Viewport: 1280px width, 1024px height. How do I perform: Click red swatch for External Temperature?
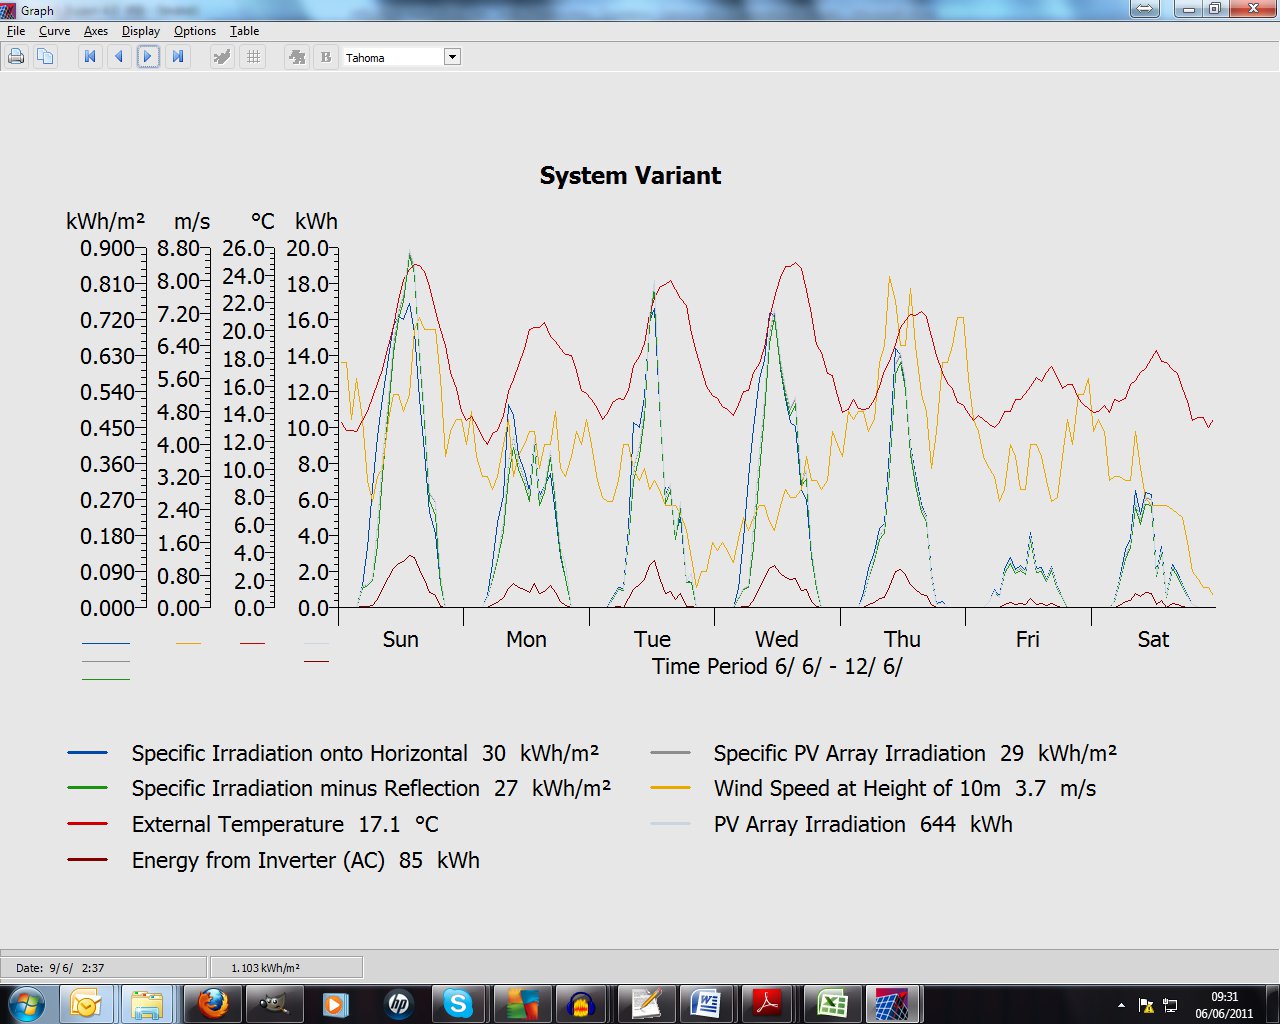88,824
